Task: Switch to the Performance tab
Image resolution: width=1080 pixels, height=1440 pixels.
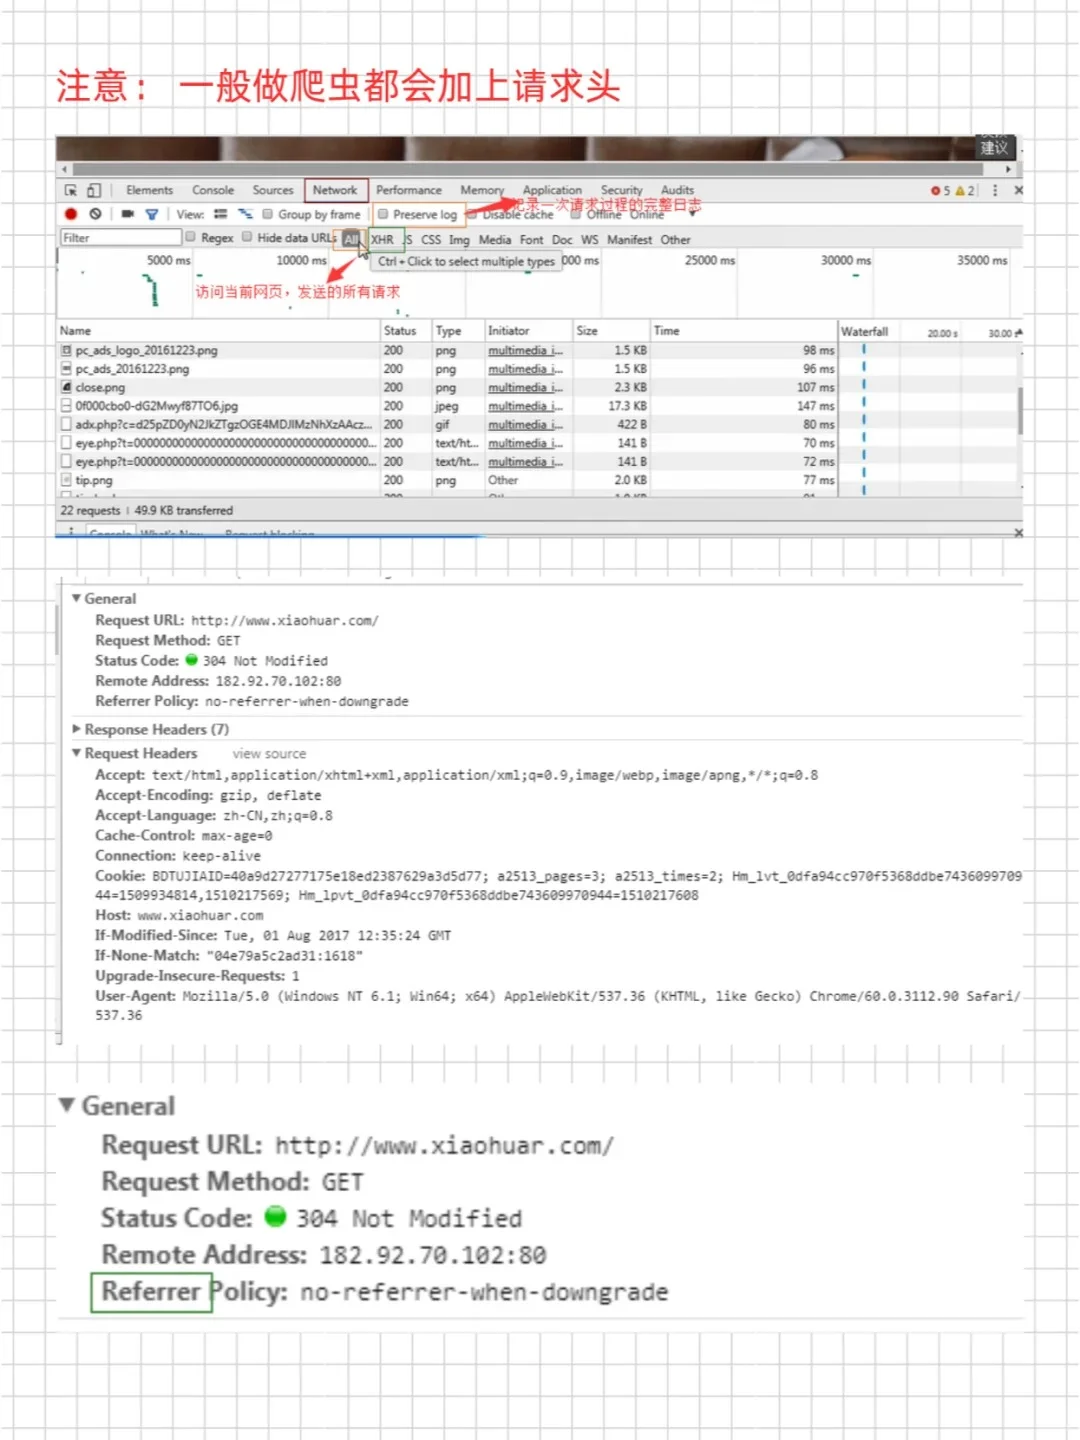Action: pyautogui.click(x=409, y=190)
